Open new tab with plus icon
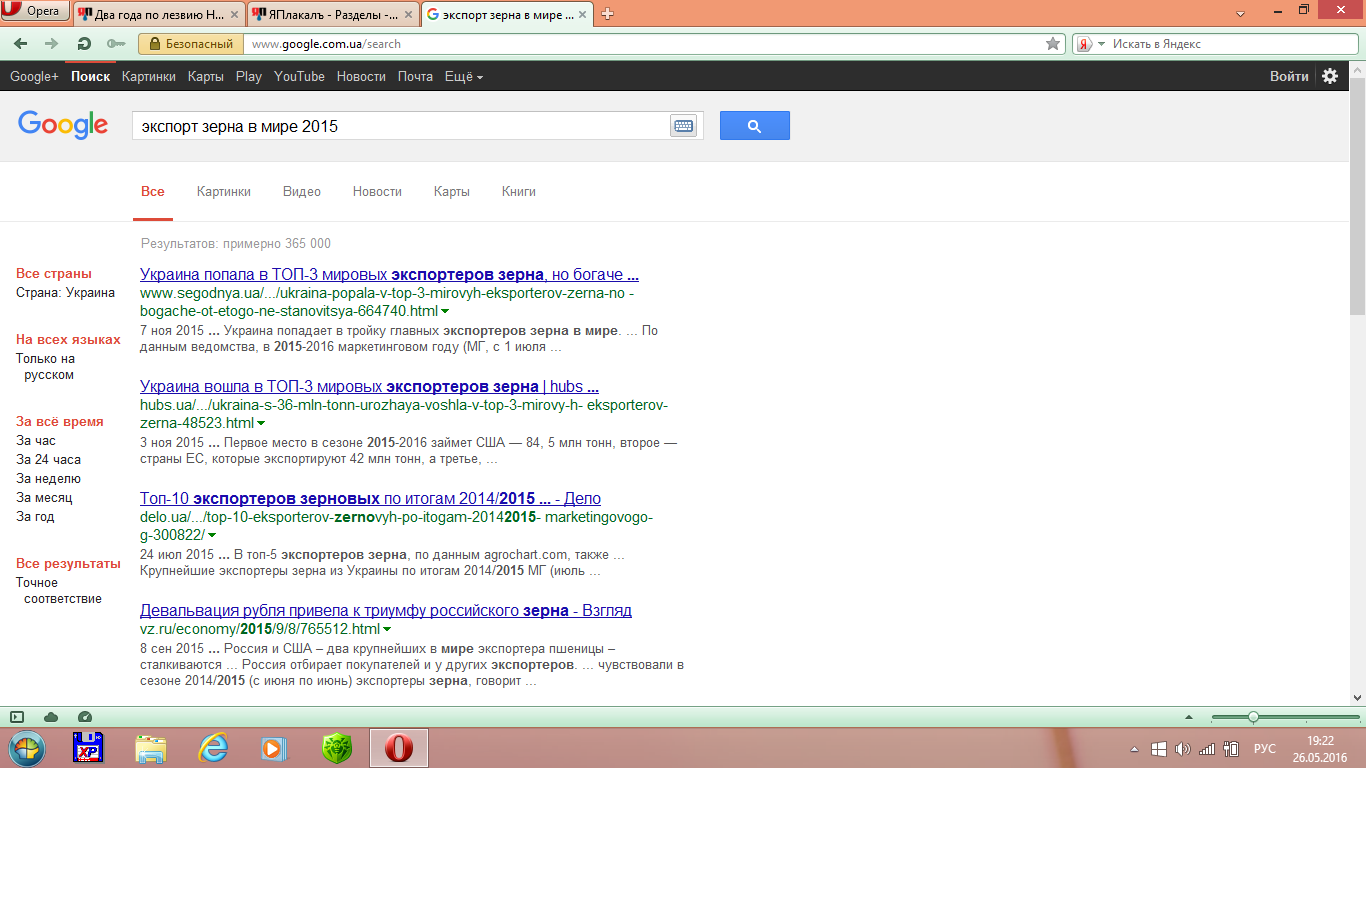Screen dimensions: 1366x903 point(607,14)
